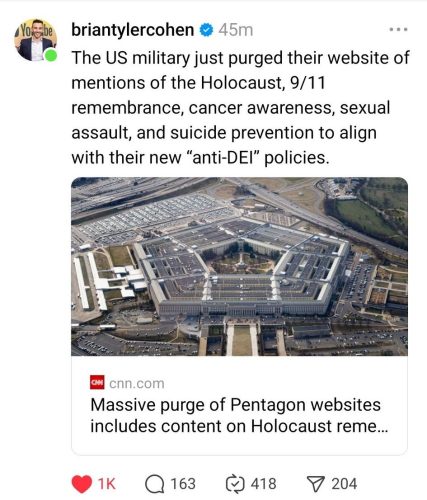The width and height of the screenshot is (427, 500).
Task: View the 1K likes count
Action: tap(107, 484)
